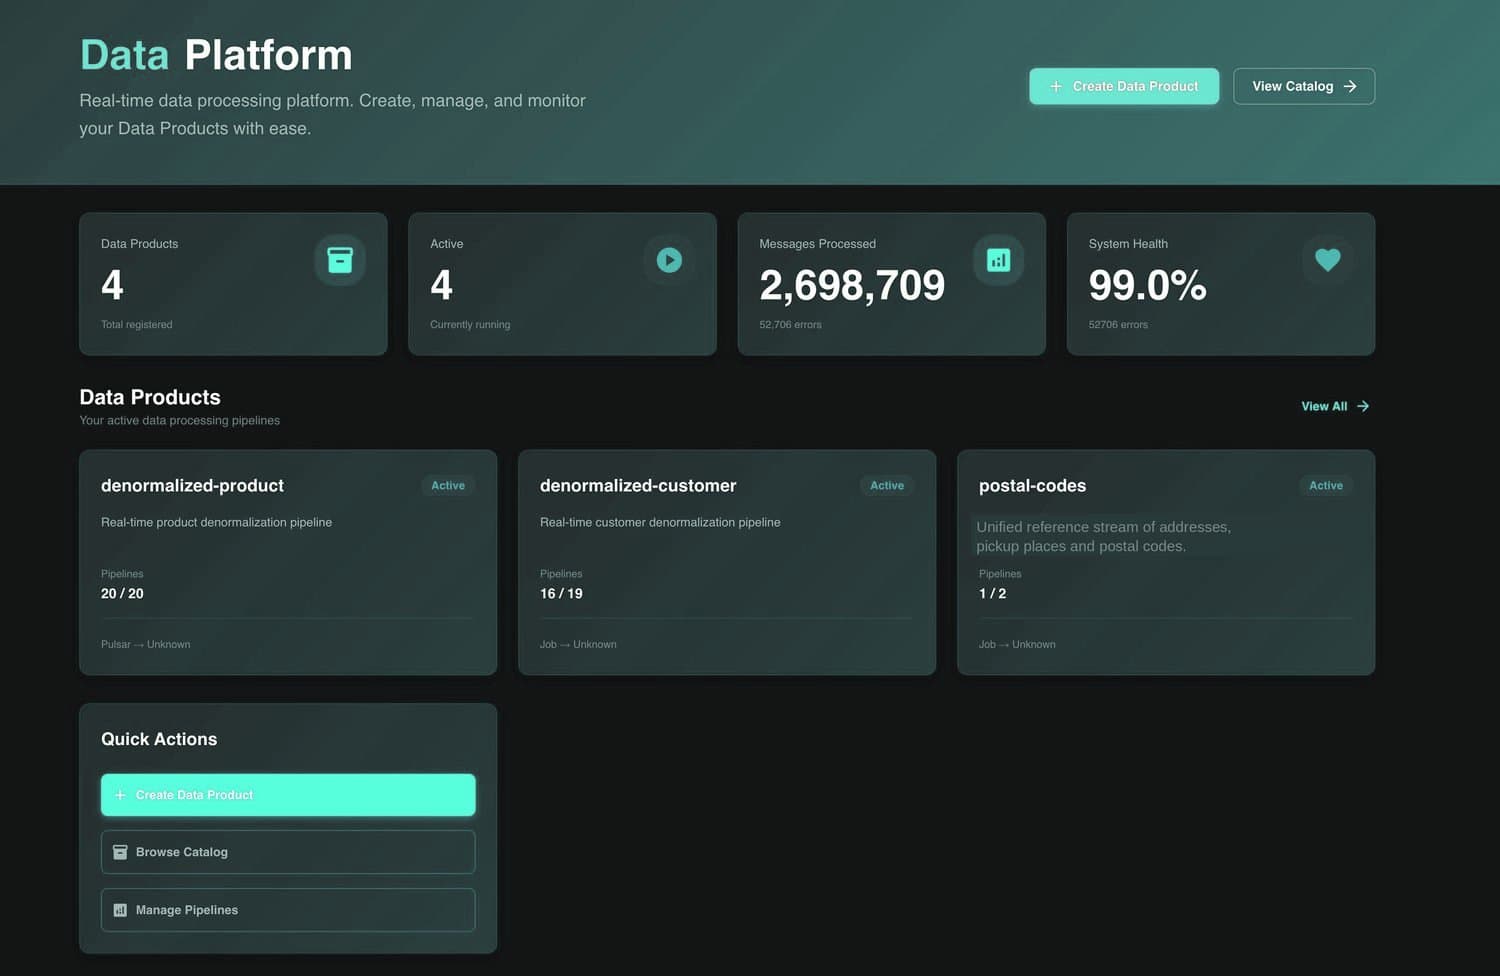Click the 99.0% system health value
This screenshot has height=976, width=1500.
1147,286
